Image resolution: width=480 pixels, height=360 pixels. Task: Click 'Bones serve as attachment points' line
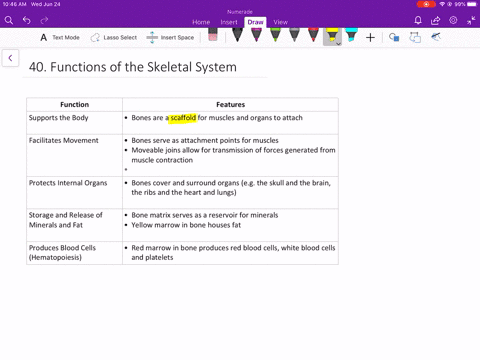pyautogui.click(x=205, y=140)
